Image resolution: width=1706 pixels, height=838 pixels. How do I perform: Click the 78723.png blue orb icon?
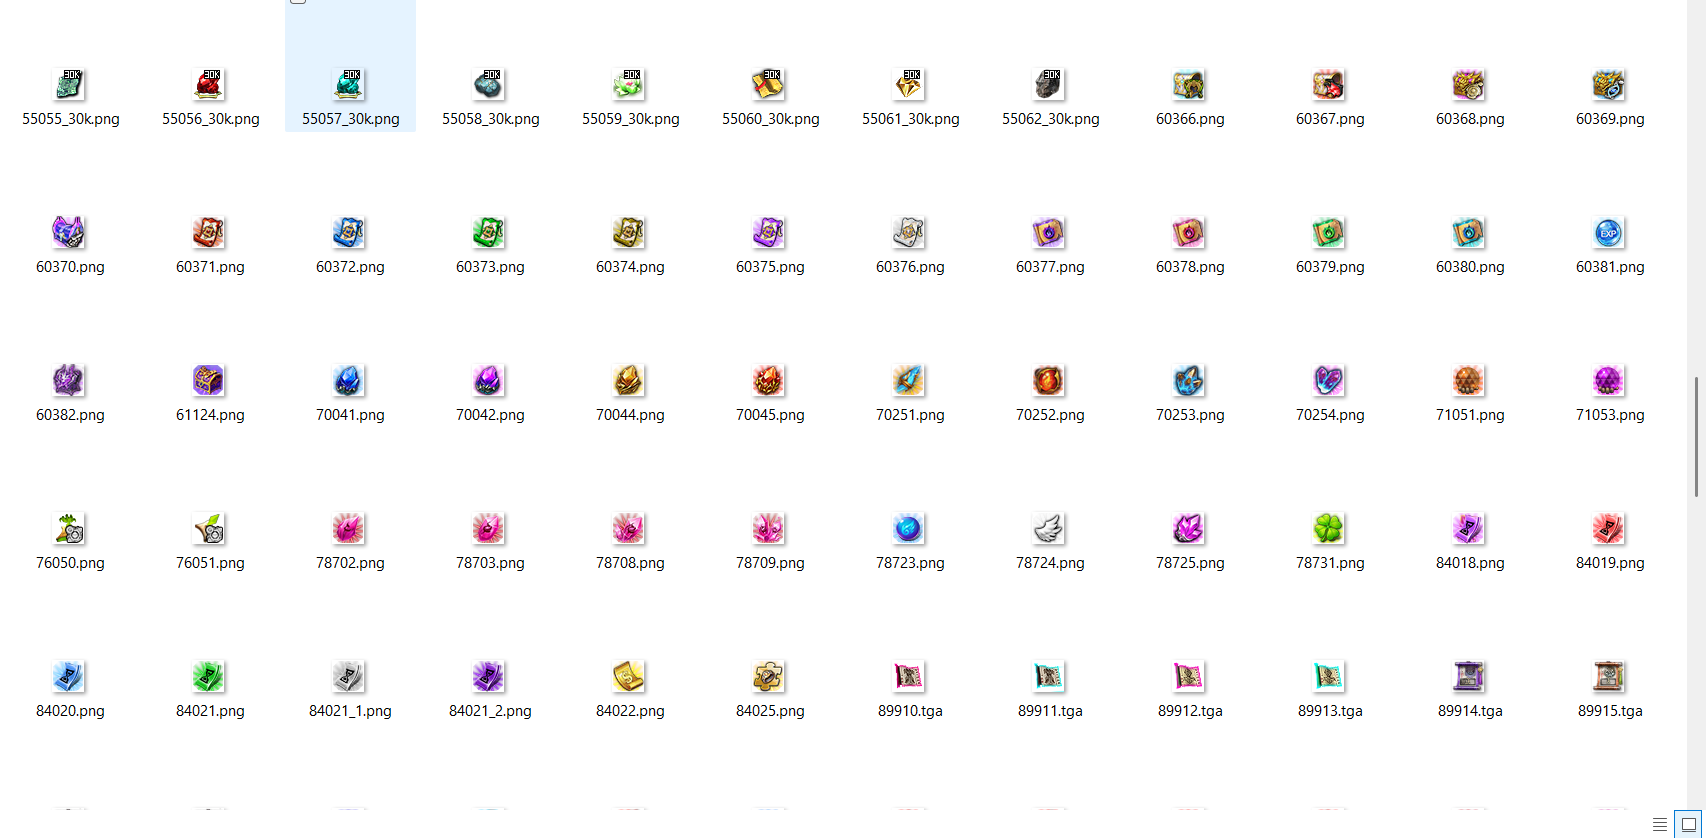click(909, 529)
